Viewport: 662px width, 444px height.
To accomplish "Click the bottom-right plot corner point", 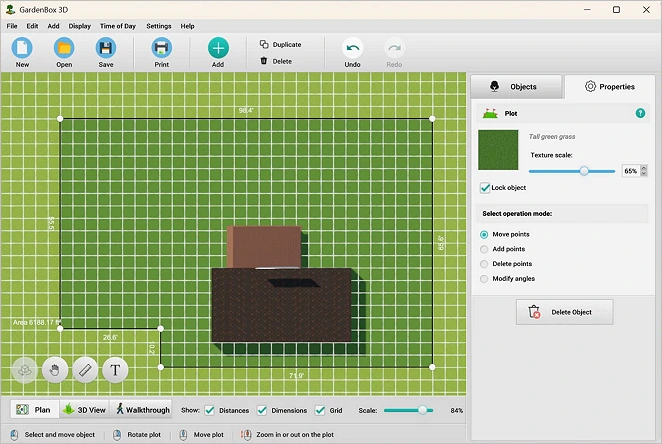I will pyautogui.click(x=432, y=367).
